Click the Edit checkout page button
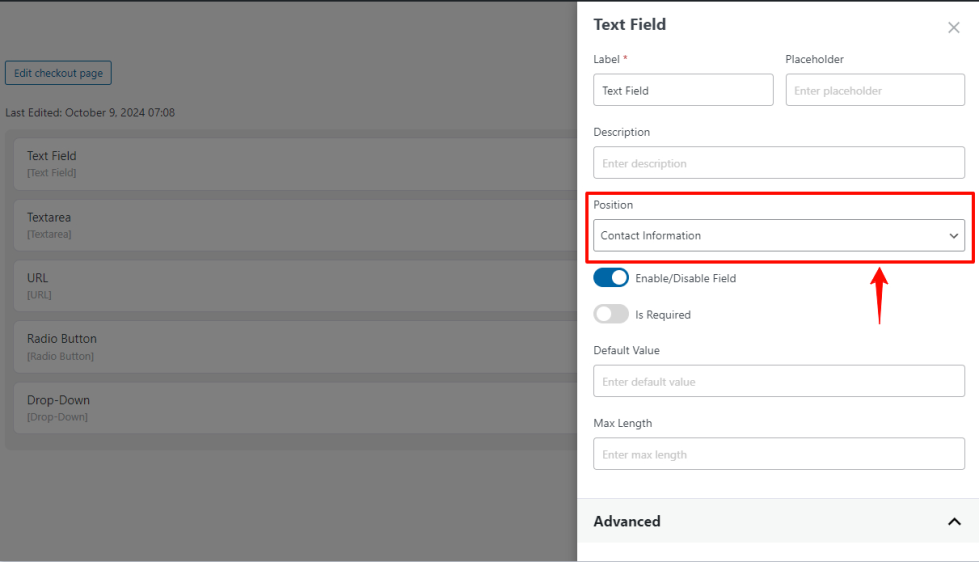Image resolution: width=979 pixels, height=562 pixels. 58,73
